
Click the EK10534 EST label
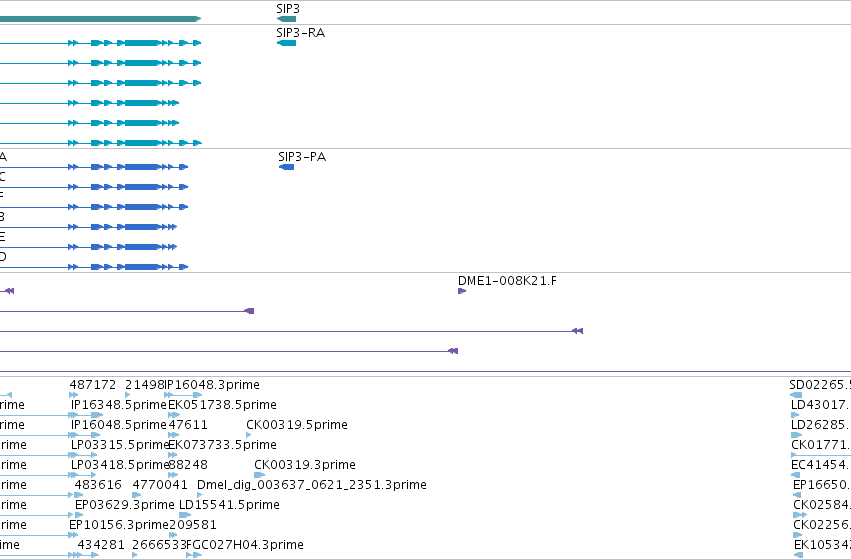(822, 545)
